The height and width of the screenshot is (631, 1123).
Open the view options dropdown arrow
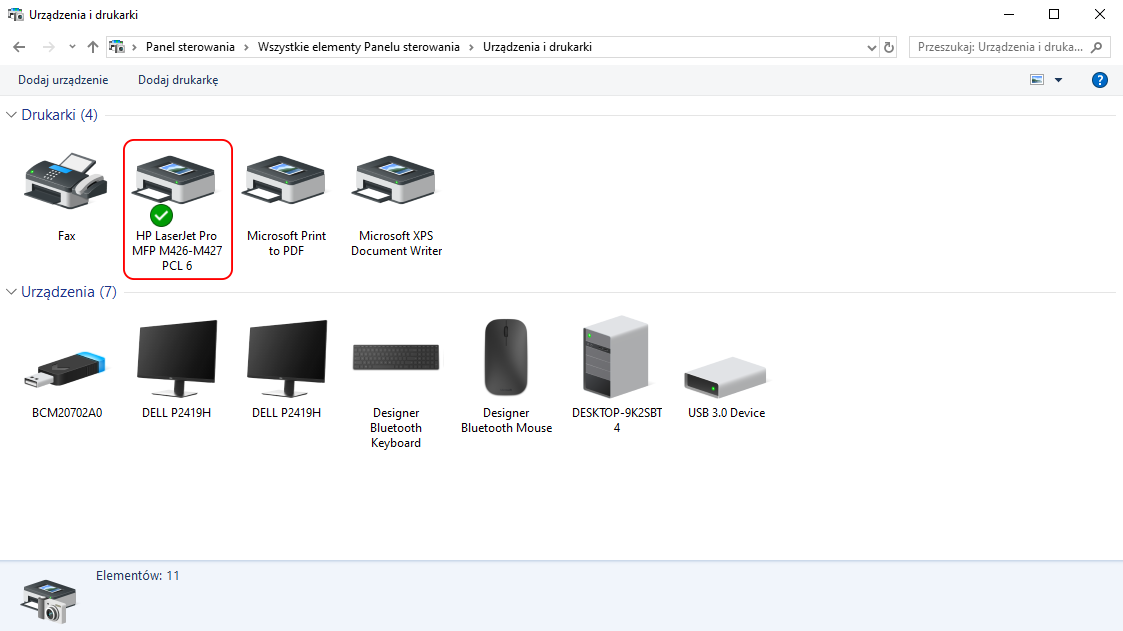(1058, 80)
